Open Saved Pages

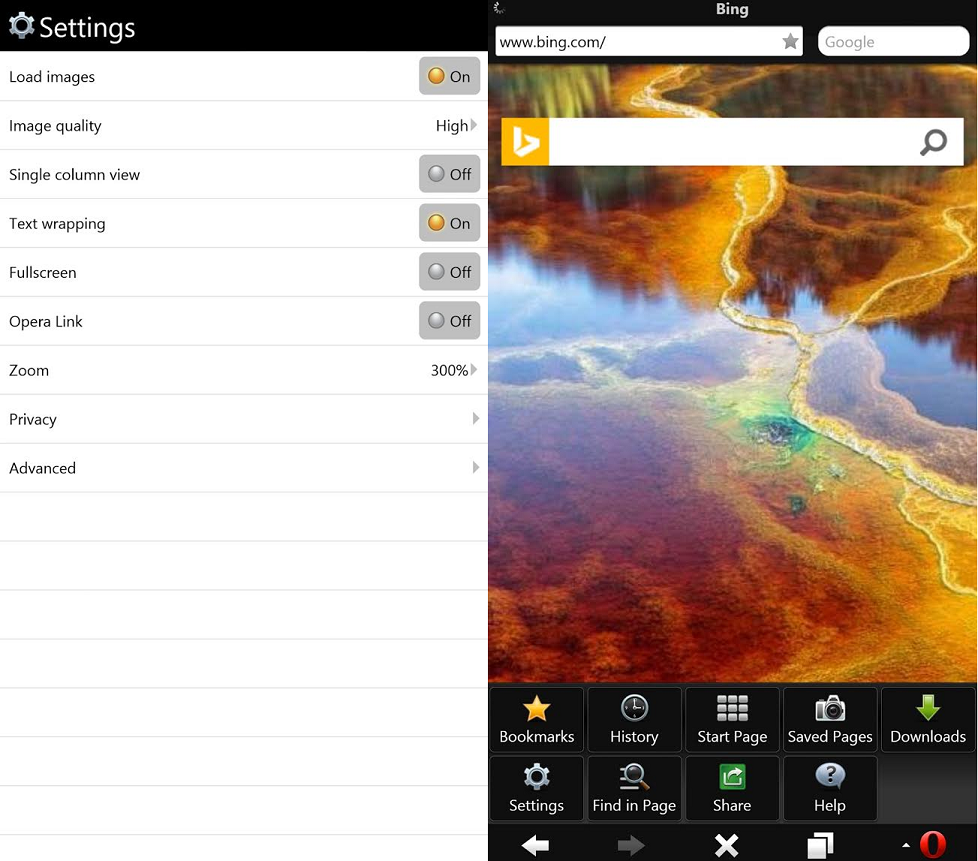[x=830, y=719]
